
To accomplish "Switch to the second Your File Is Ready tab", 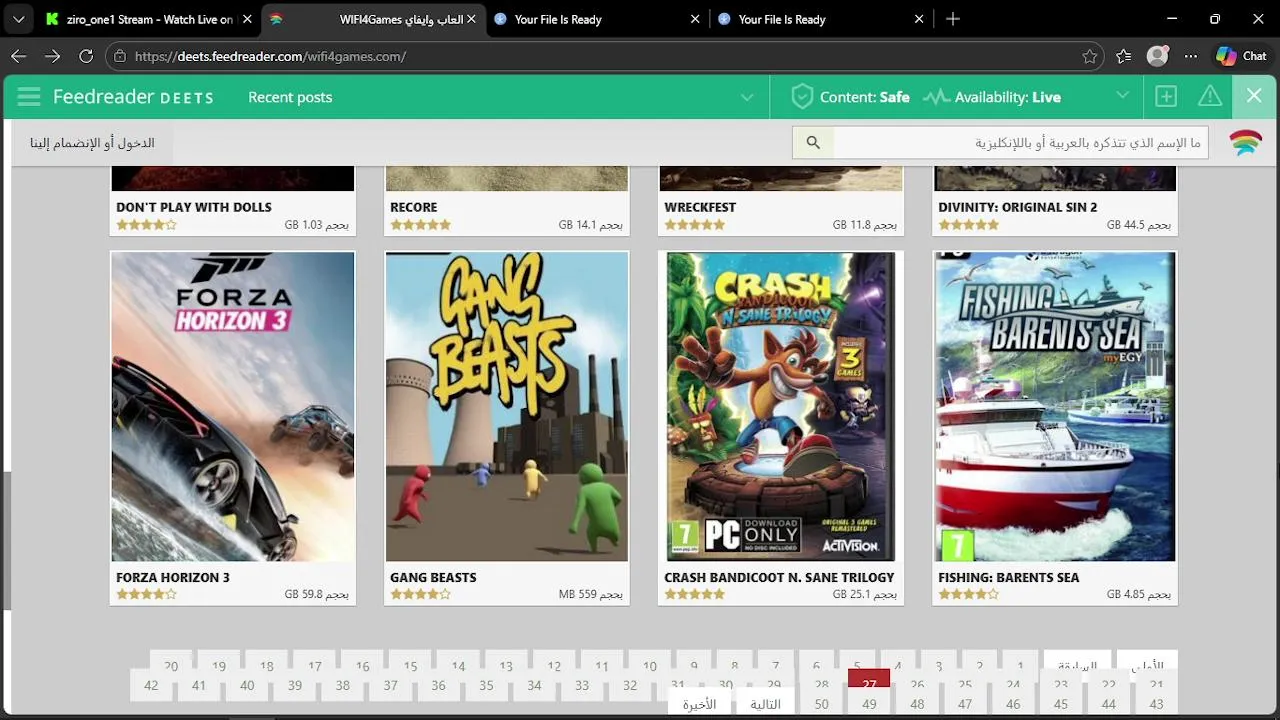I will point(820,19).
